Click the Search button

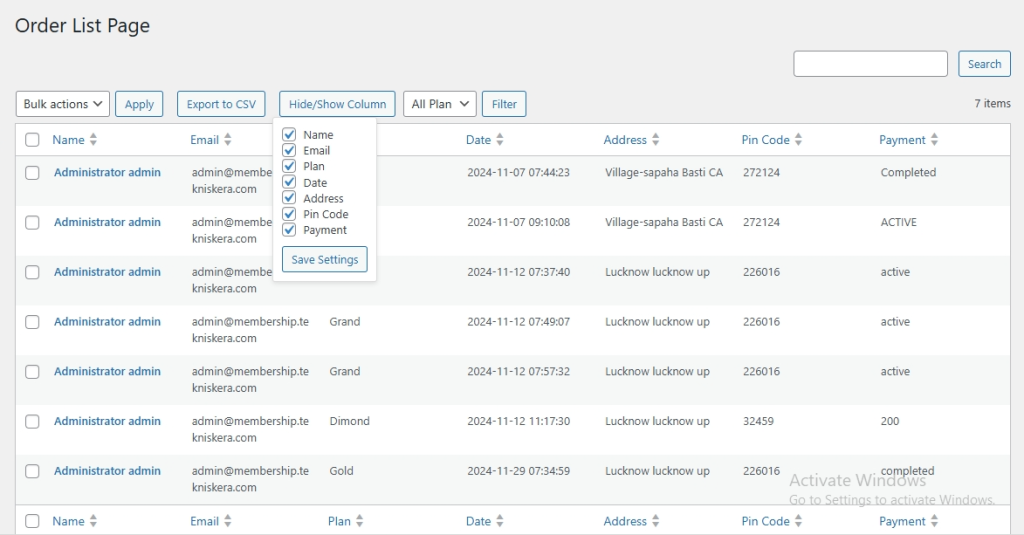[984, 64]
